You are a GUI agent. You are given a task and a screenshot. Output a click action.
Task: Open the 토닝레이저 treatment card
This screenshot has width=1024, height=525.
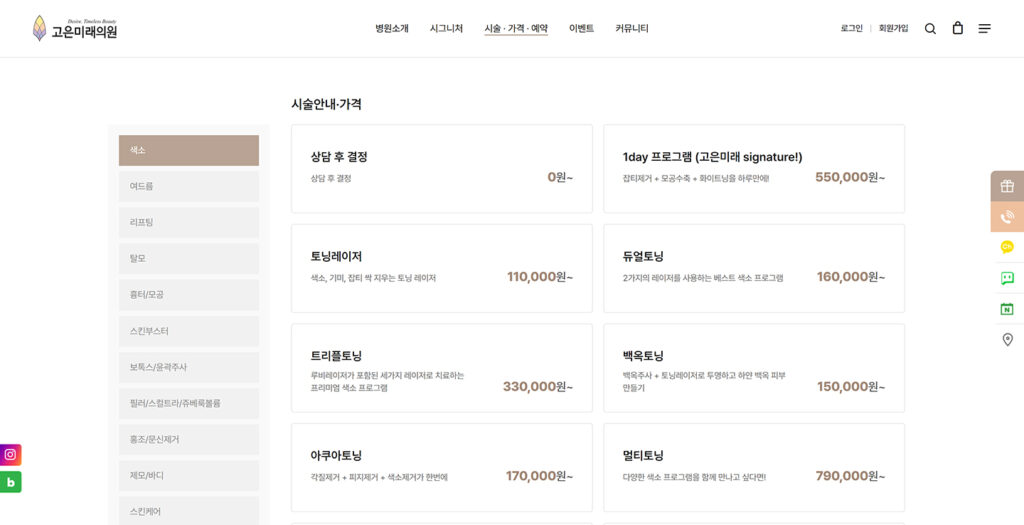coord(441,268)
